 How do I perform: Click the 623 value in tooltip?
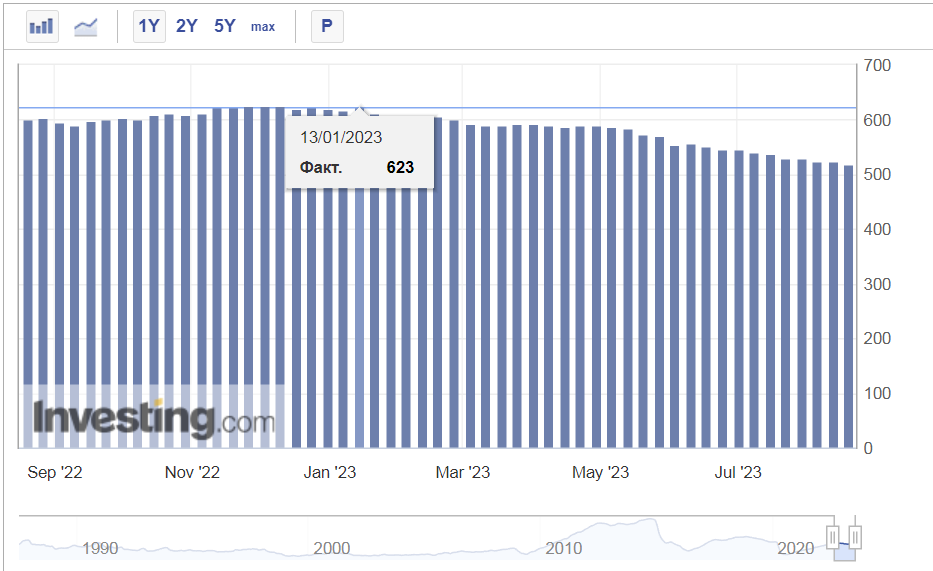pos(400,168)
